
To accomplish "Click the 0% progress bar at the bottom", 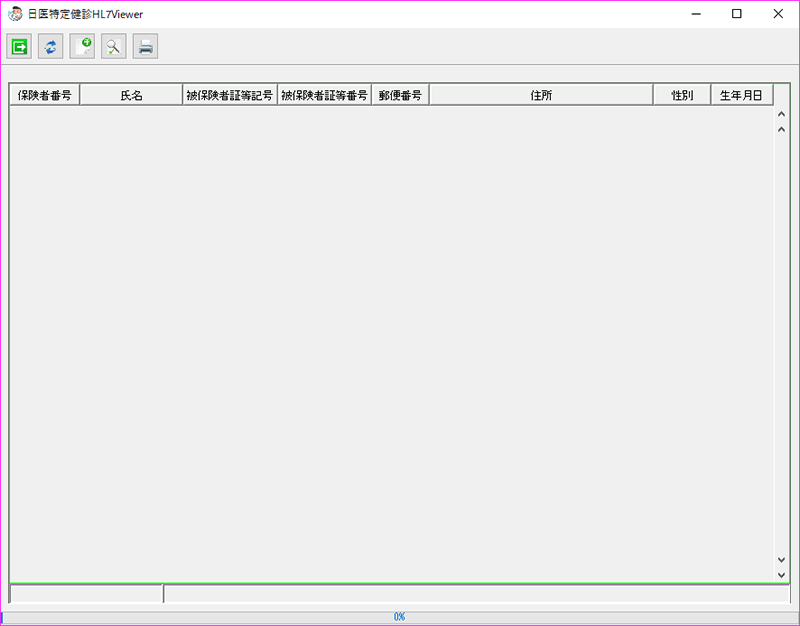I will [x=400, y=617].
